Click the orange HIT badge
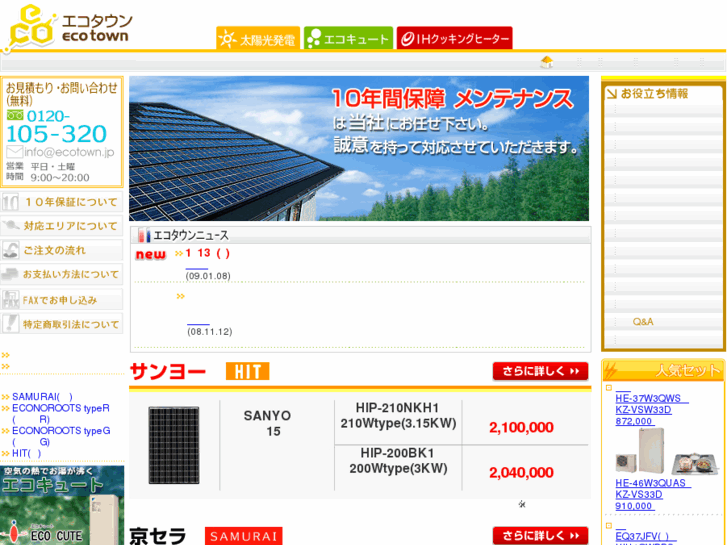 (248, 371)
